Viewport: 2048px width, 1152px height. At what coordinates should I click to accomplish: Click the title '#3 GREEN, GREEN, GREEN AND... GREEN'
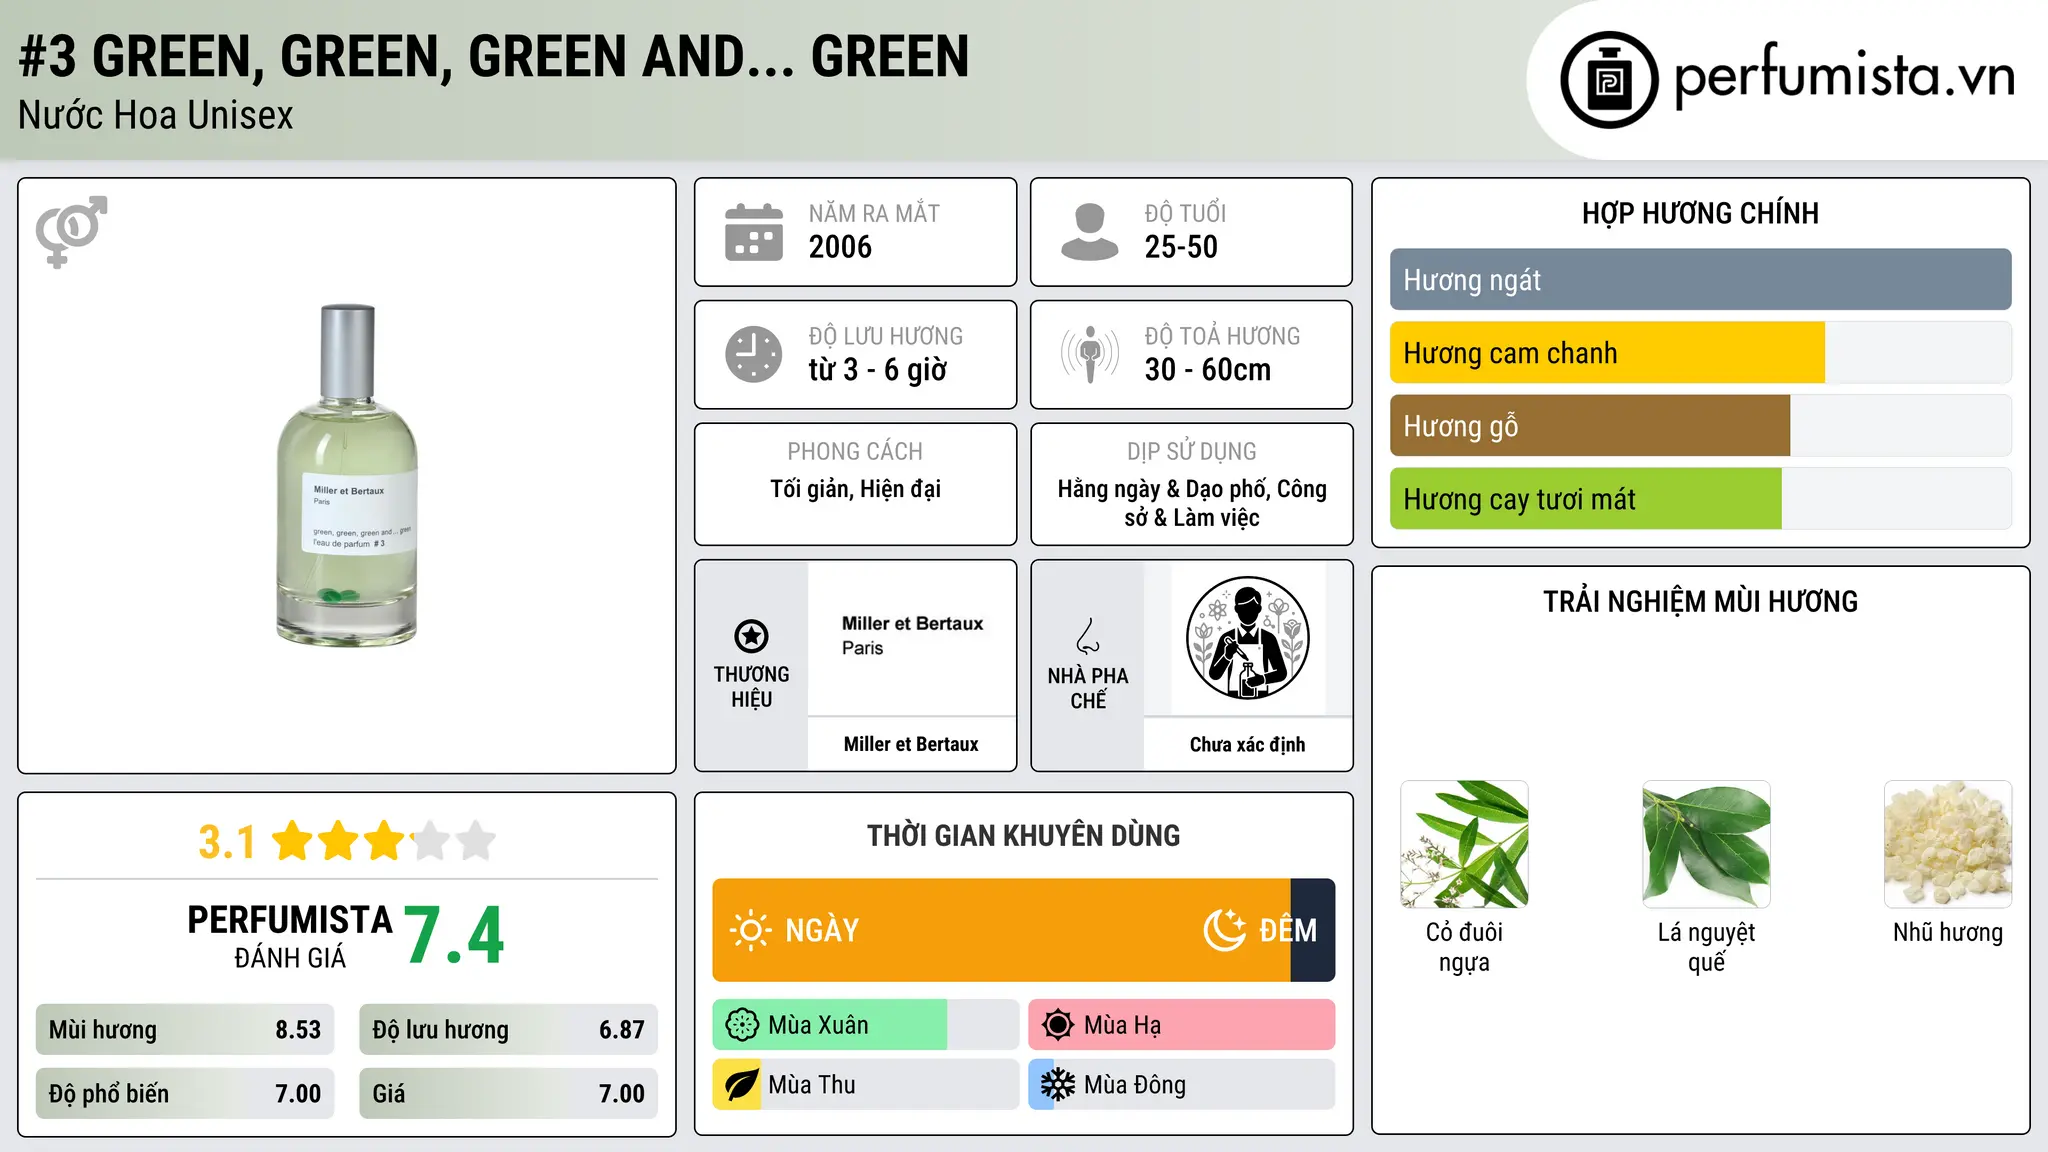coord(494,56)
